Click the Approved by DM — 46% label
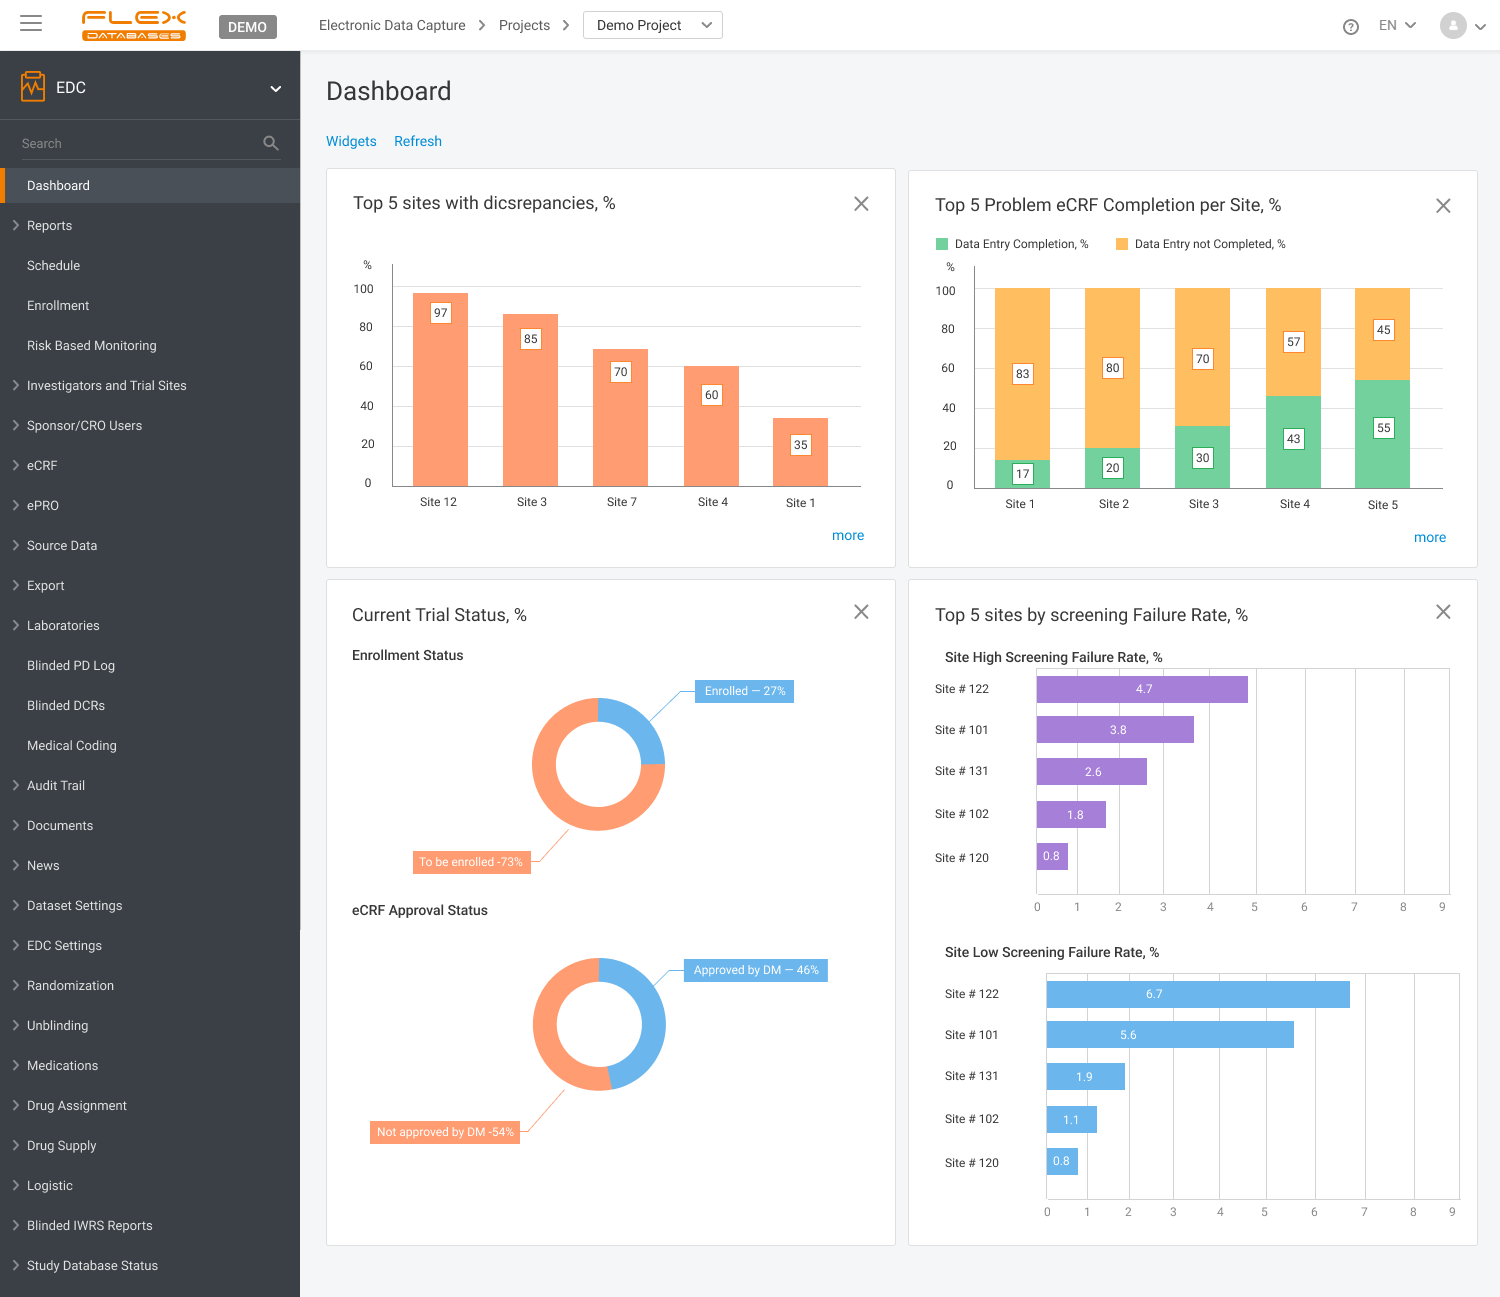Image resolution: width=1500 pixels, height=1297 pixels. [x=756, y=970]
